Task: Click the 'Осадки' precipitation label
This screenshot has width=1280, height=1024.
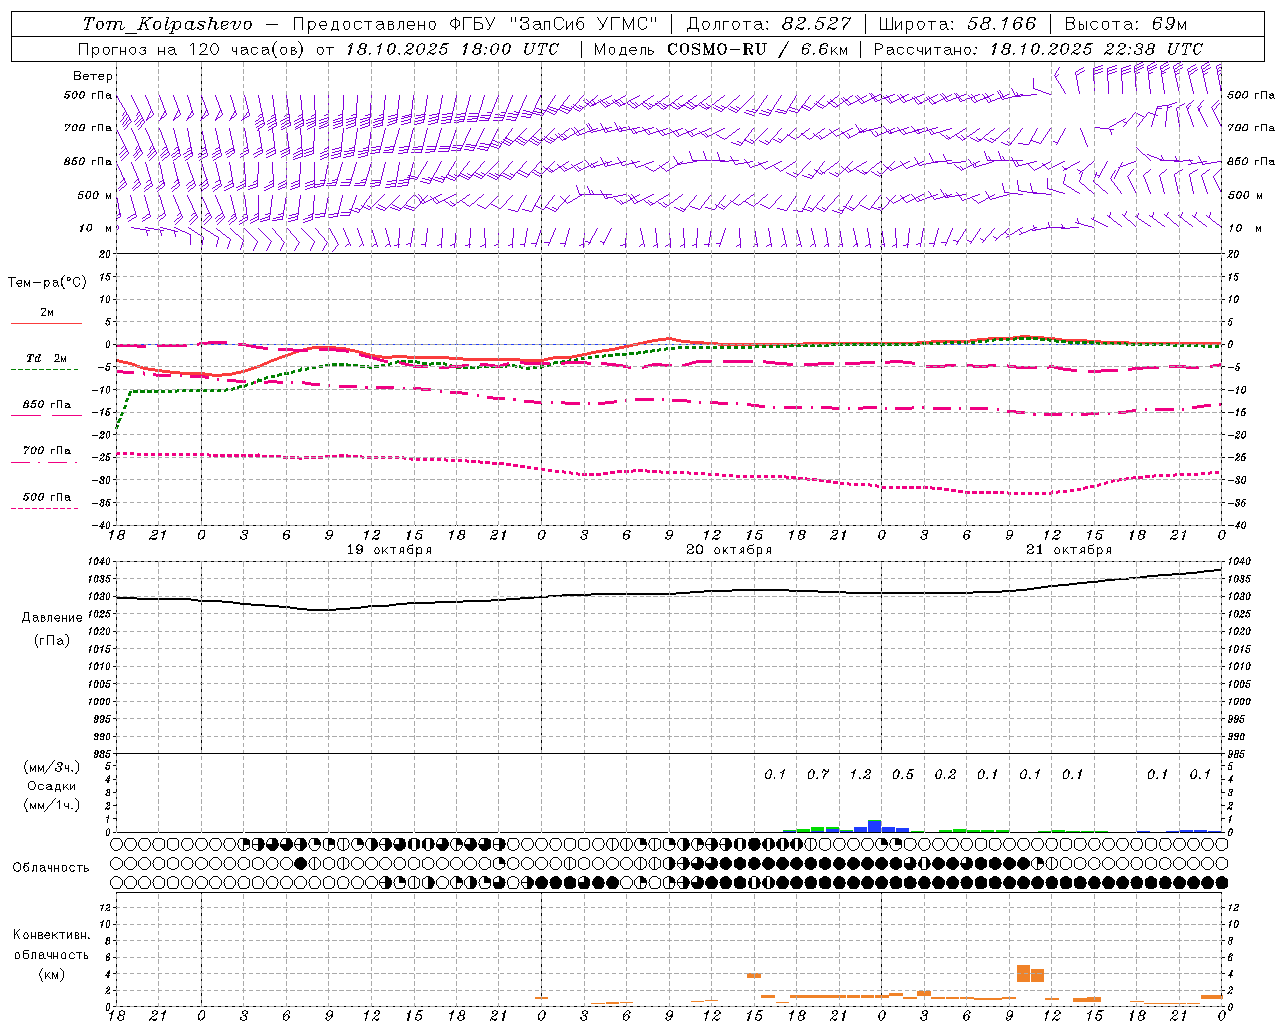Action: pos(52,786)
